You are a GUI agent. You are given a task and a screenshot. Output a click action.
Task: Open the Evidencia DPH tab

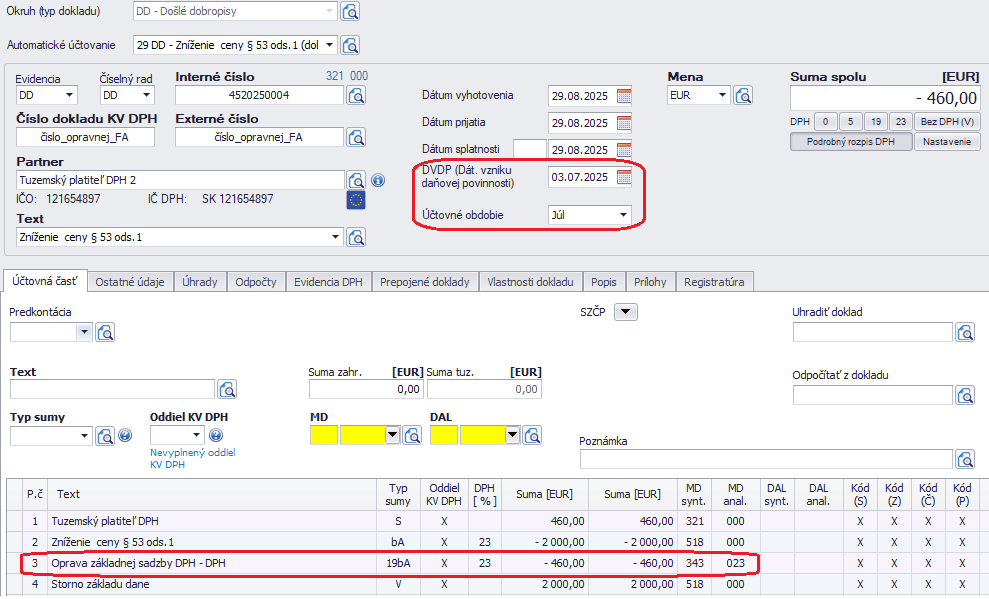tap(328, 282)
